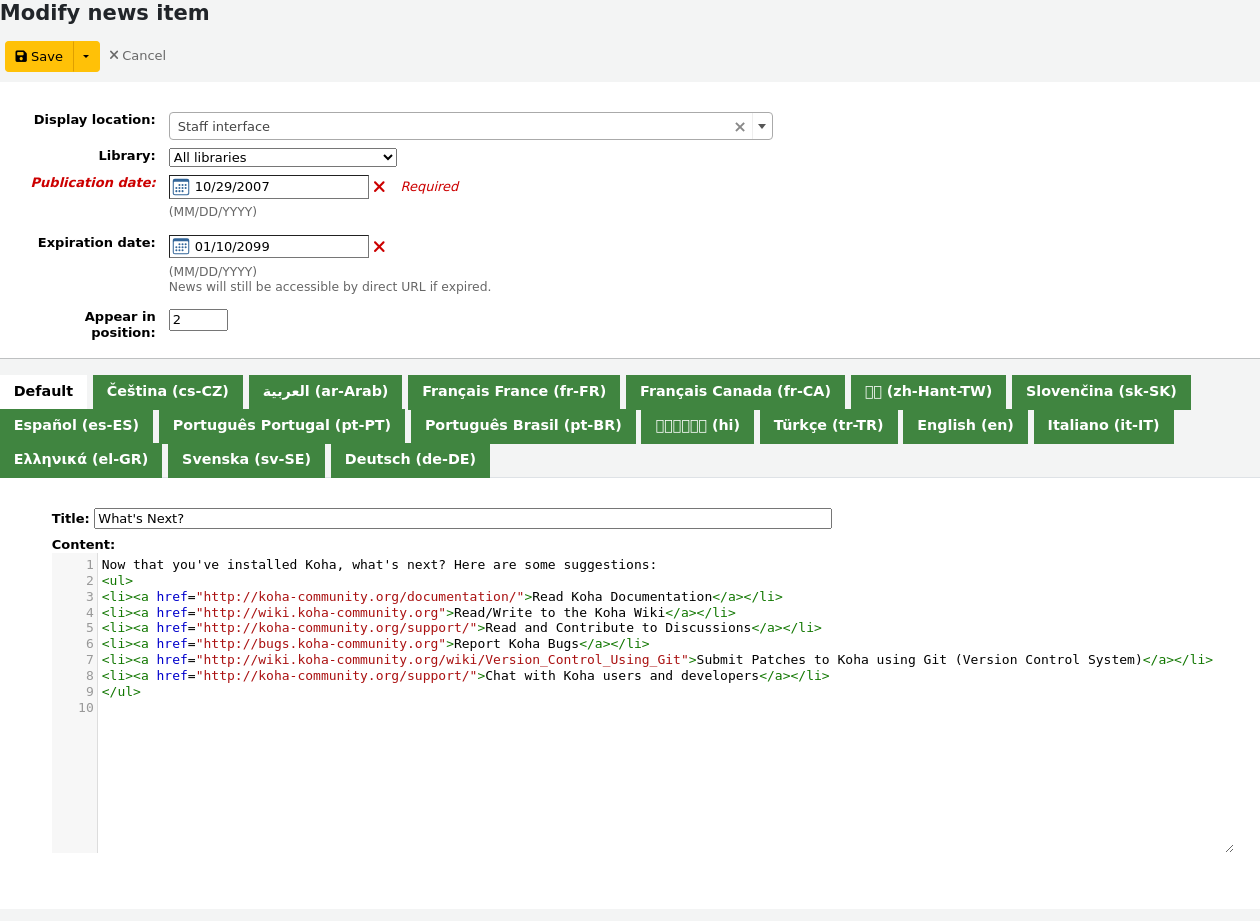The height and width of the screenshot is (921, 1260).
Task: Click the Cancel link
Action: 137,56
